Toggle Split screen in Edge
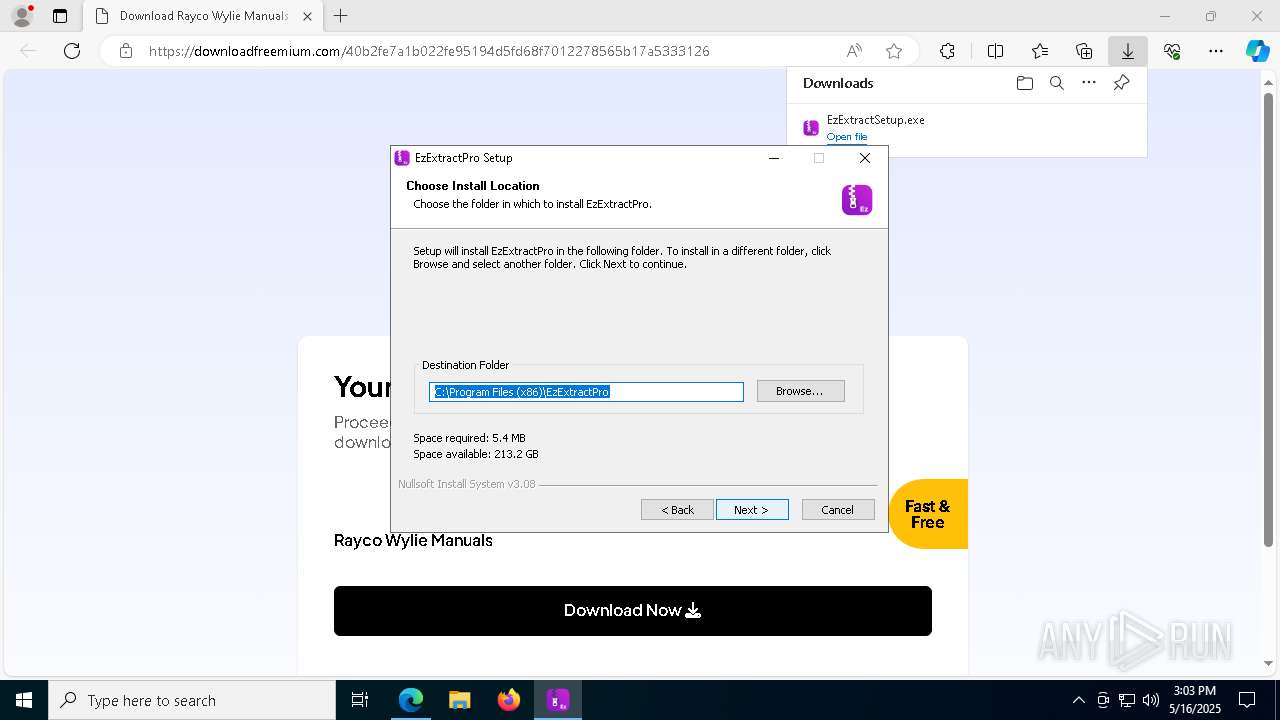 pyautogui.click(x=995, y=51)
